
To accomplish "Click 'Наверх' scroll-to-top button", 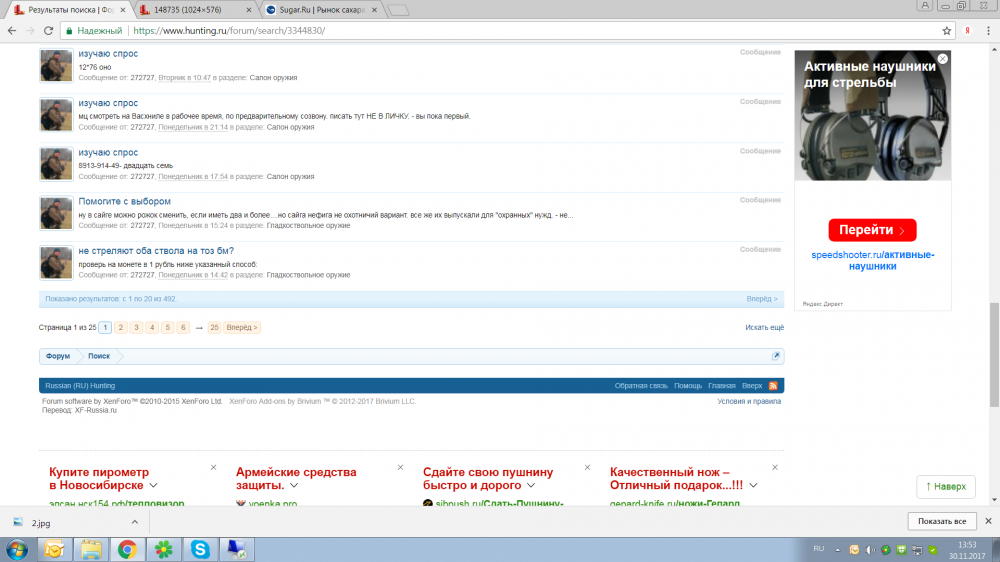I will [x=945, y=486].
